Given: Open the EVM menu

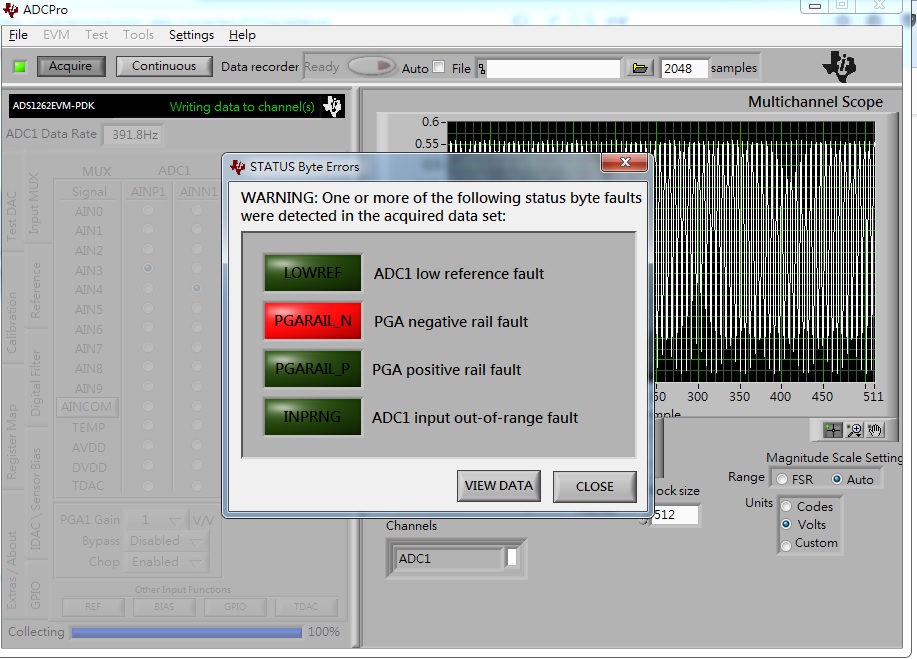Looking at the screenshot, I should point(56,35).
